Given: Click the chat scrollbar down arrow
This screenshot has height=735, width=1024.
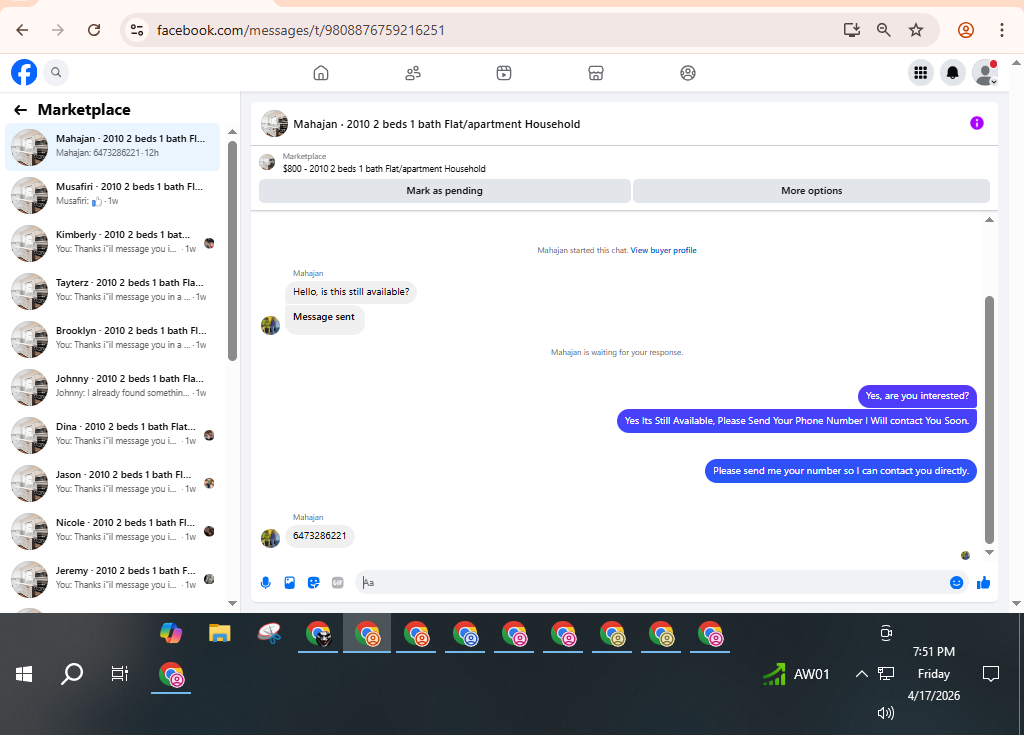Looking at the screenshot, I should coord(989,553).
